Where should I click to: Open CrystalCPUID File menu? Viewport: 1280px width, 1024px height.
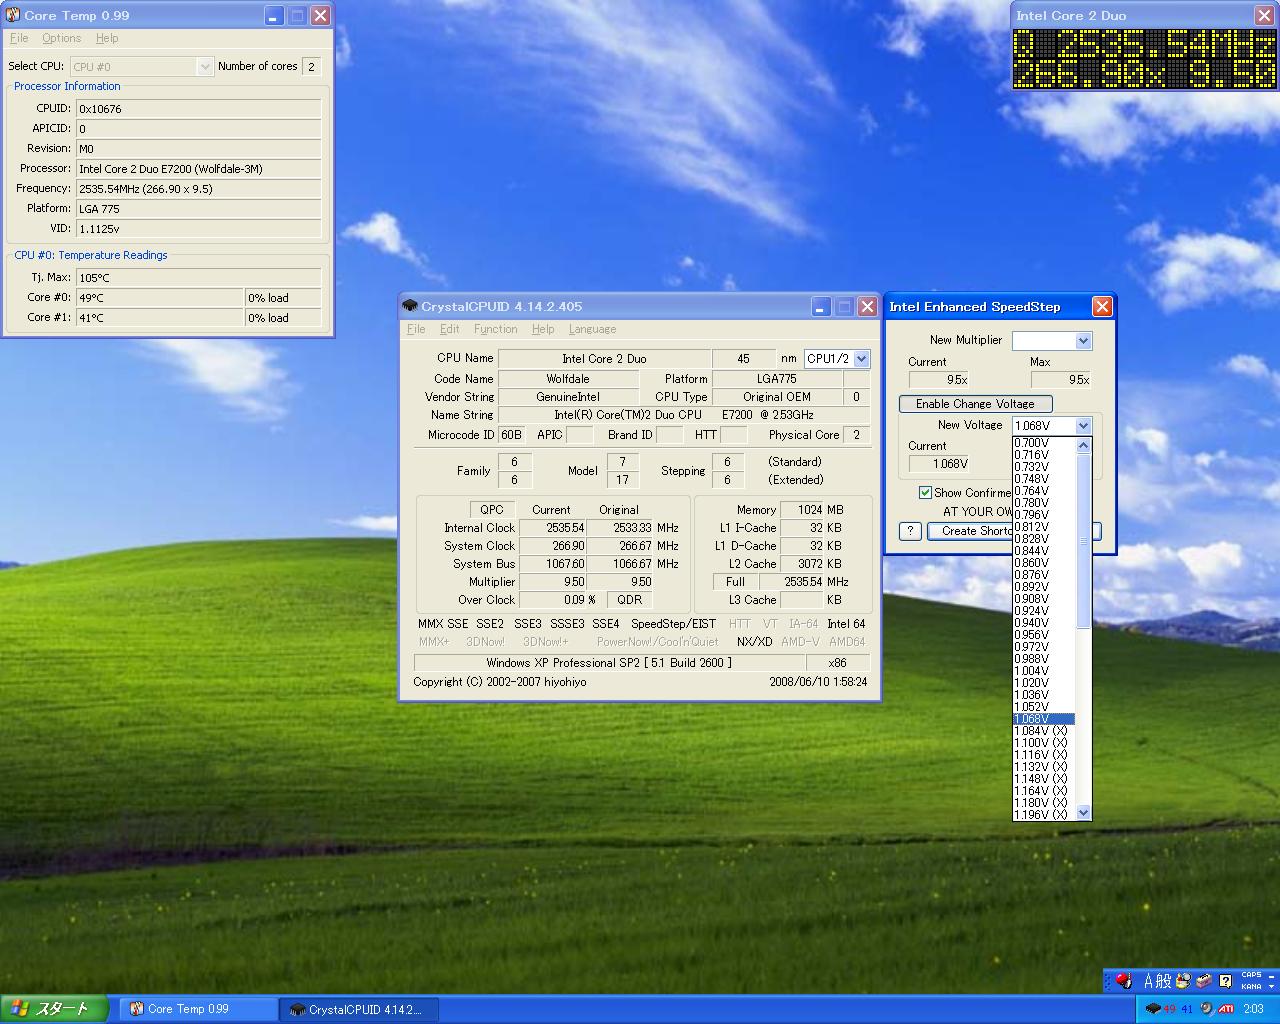point(416,329)
